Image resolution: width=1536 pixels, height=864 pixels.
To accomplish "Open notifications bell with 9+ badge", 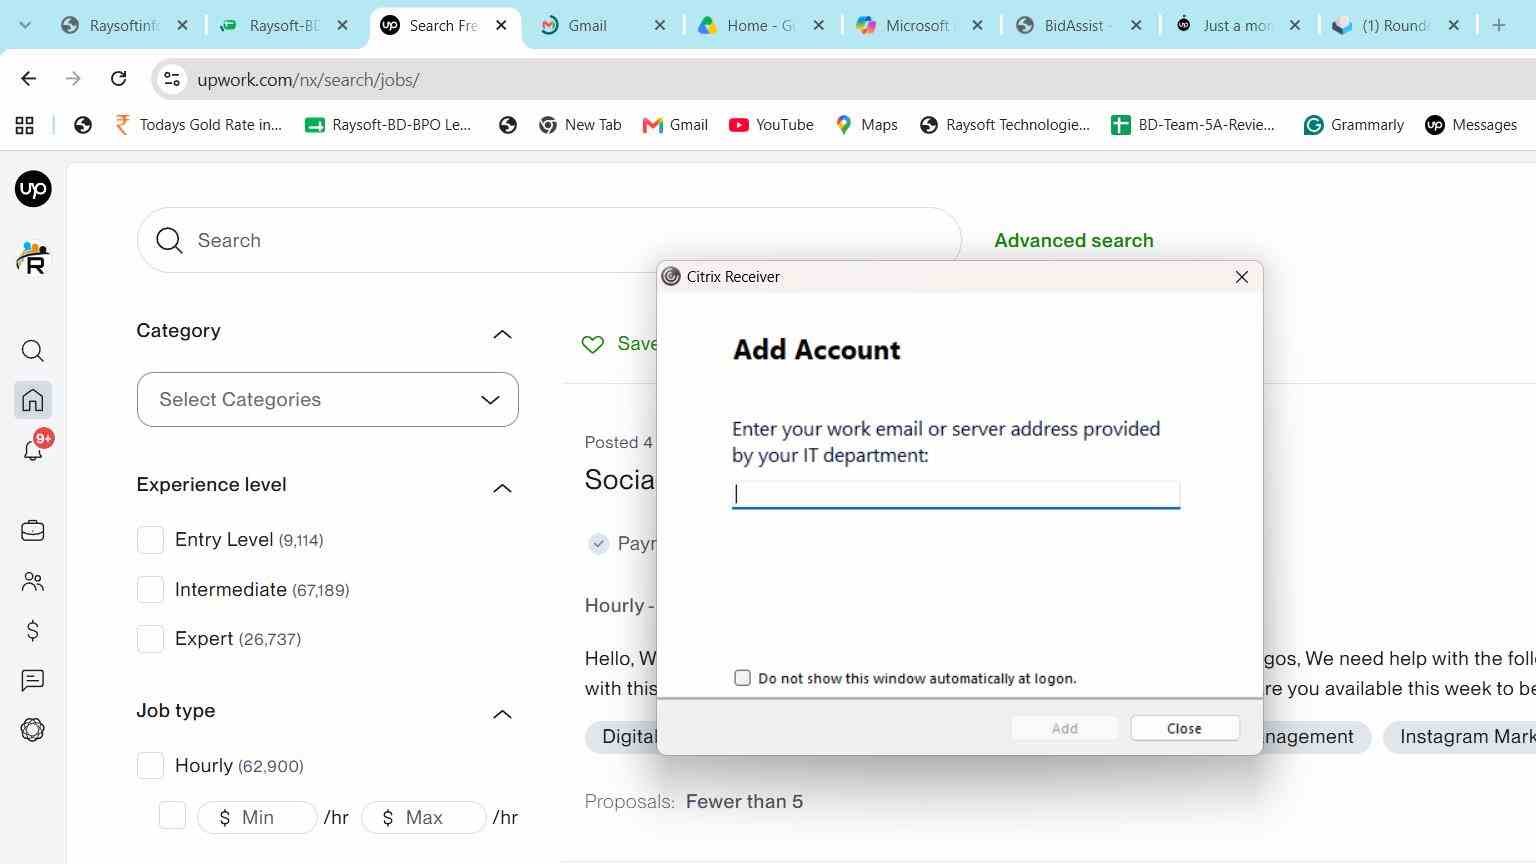I will click(33, 450).
